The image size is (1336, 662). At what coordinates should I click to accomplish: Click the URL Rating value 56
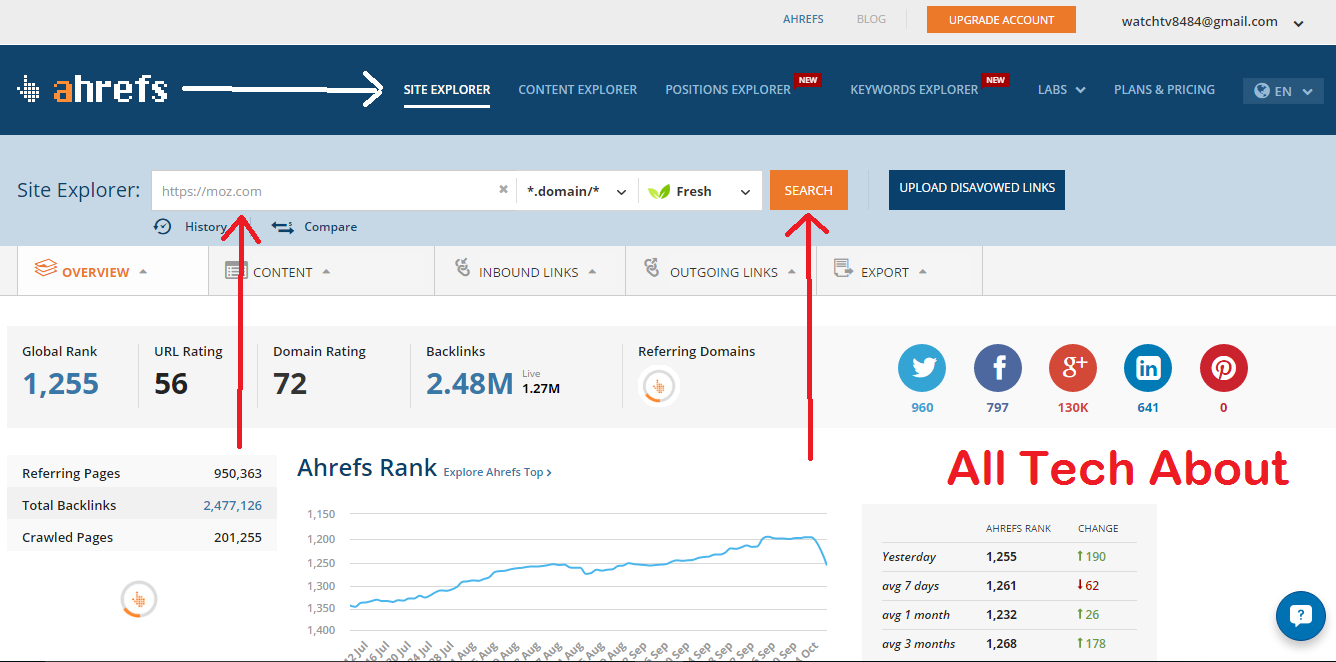point(171,383)
